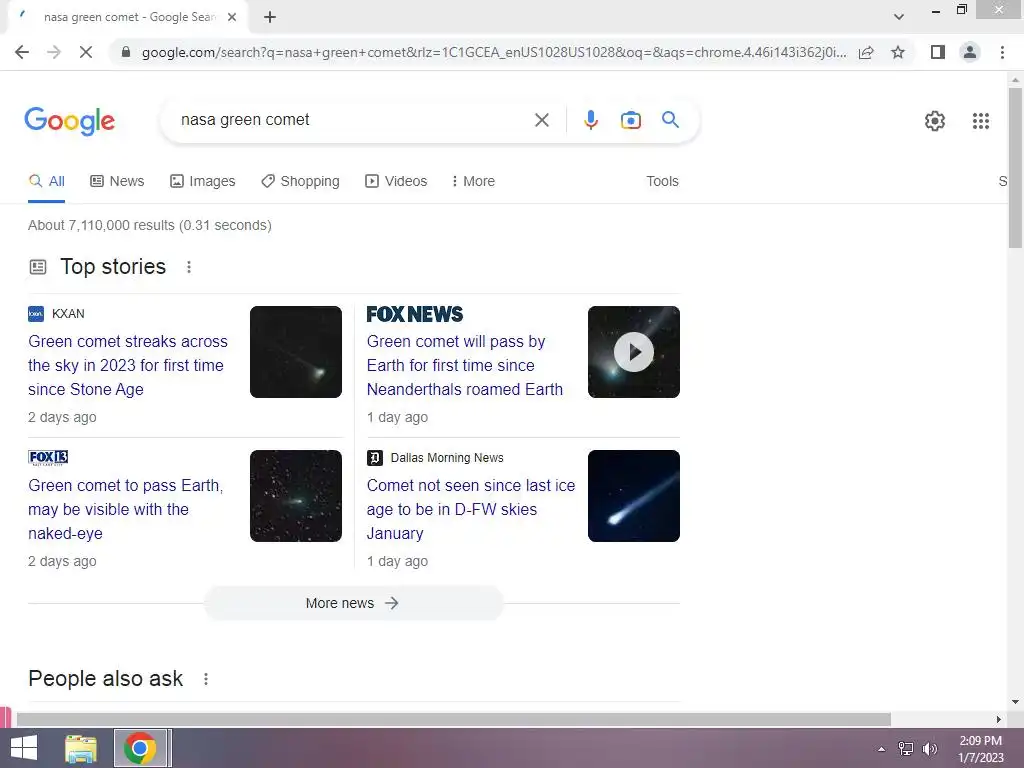The image size is (1024, 768).
Task: Open Top stories options menu
Action: [x=189, y=267]
